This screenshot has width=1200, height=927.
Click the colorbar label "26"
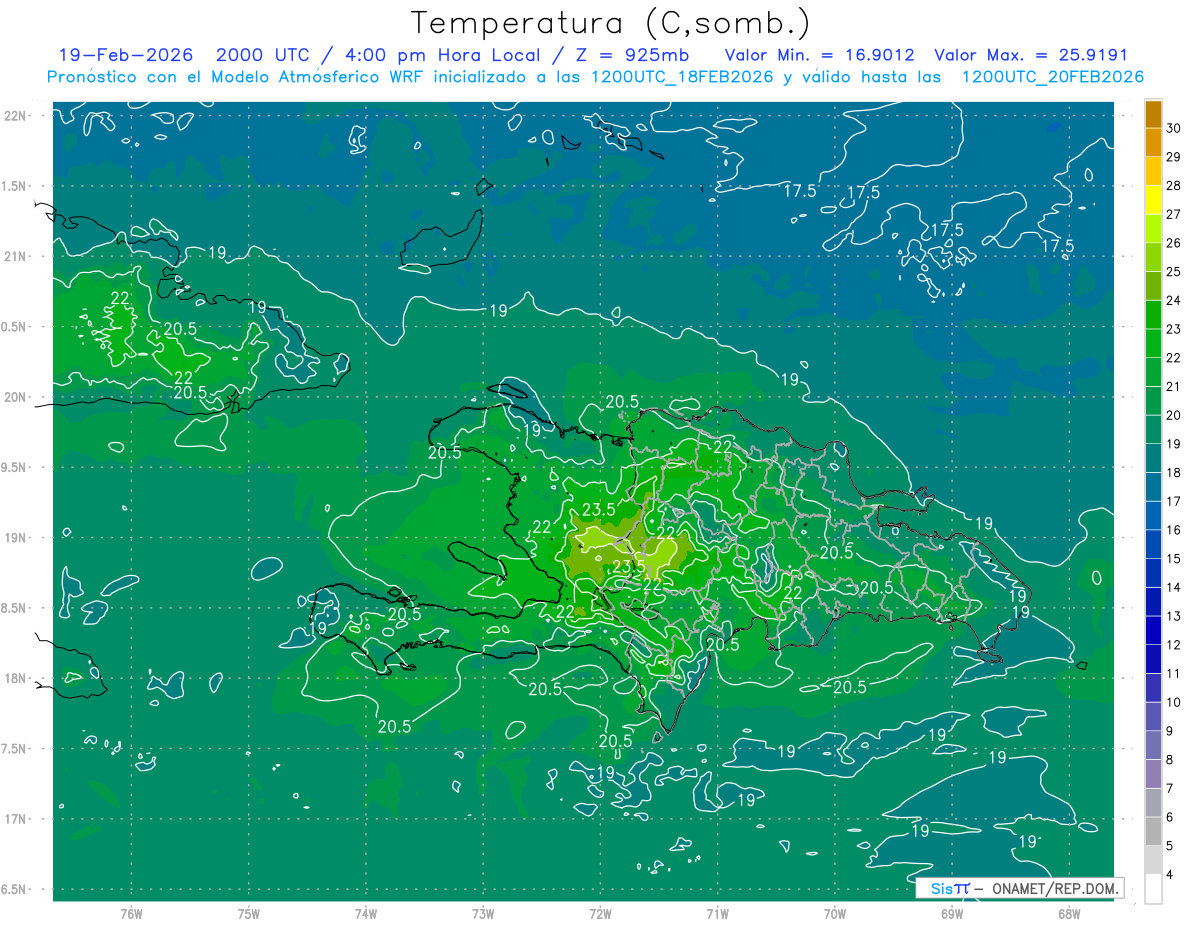[x=1174, y=243]
